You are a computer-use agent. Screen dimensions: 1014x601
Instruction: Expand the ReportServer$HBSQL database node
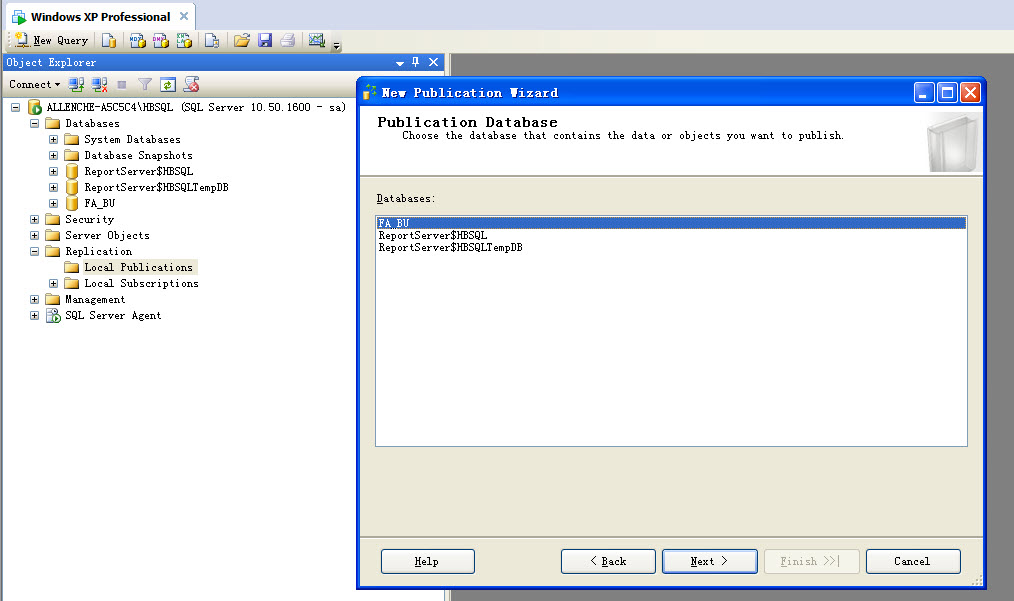(x=54, y=171)
